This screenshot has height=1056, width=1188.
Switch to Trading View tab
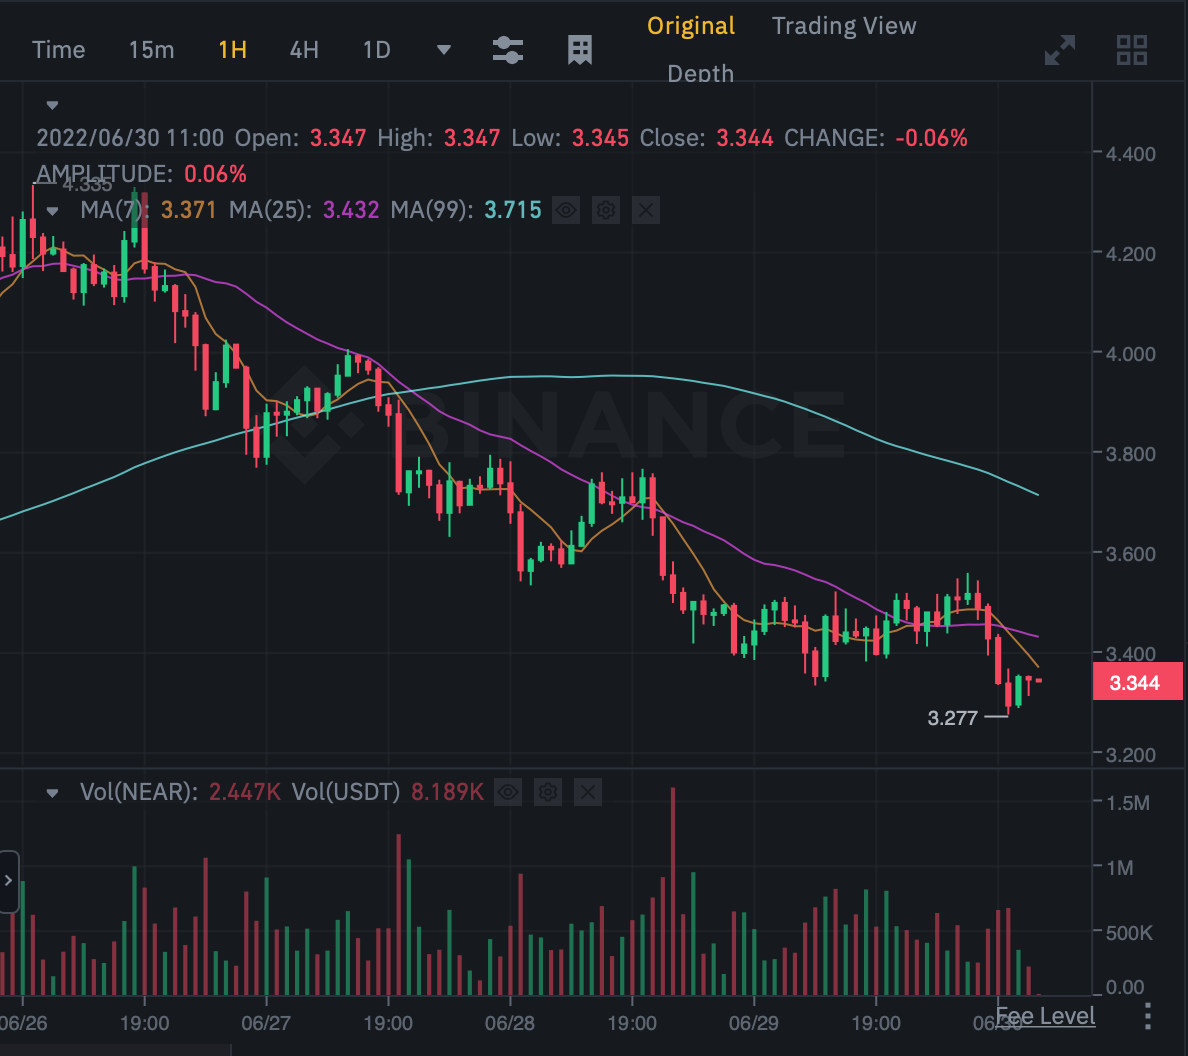pyautogui.click(x=843, y=26)
